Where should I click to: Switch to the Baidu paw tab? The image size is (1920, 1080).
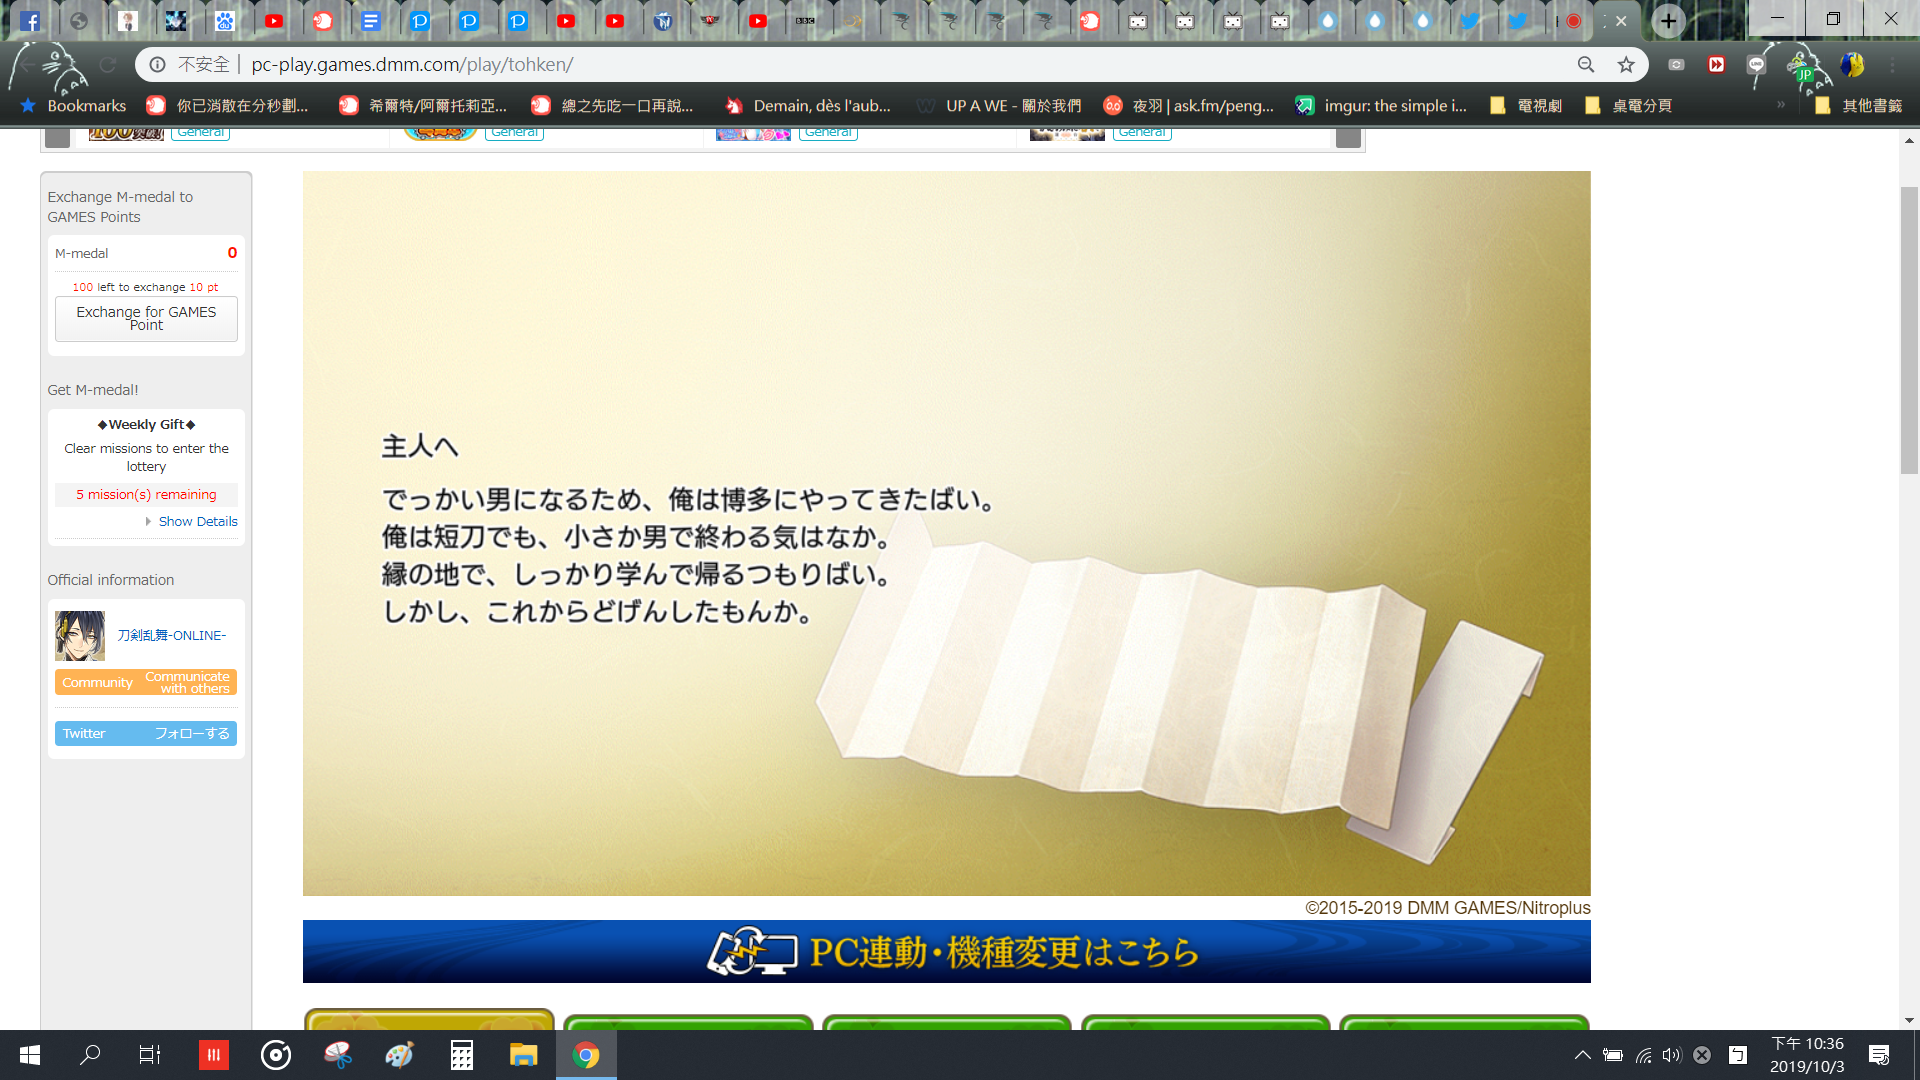point(225,21)
